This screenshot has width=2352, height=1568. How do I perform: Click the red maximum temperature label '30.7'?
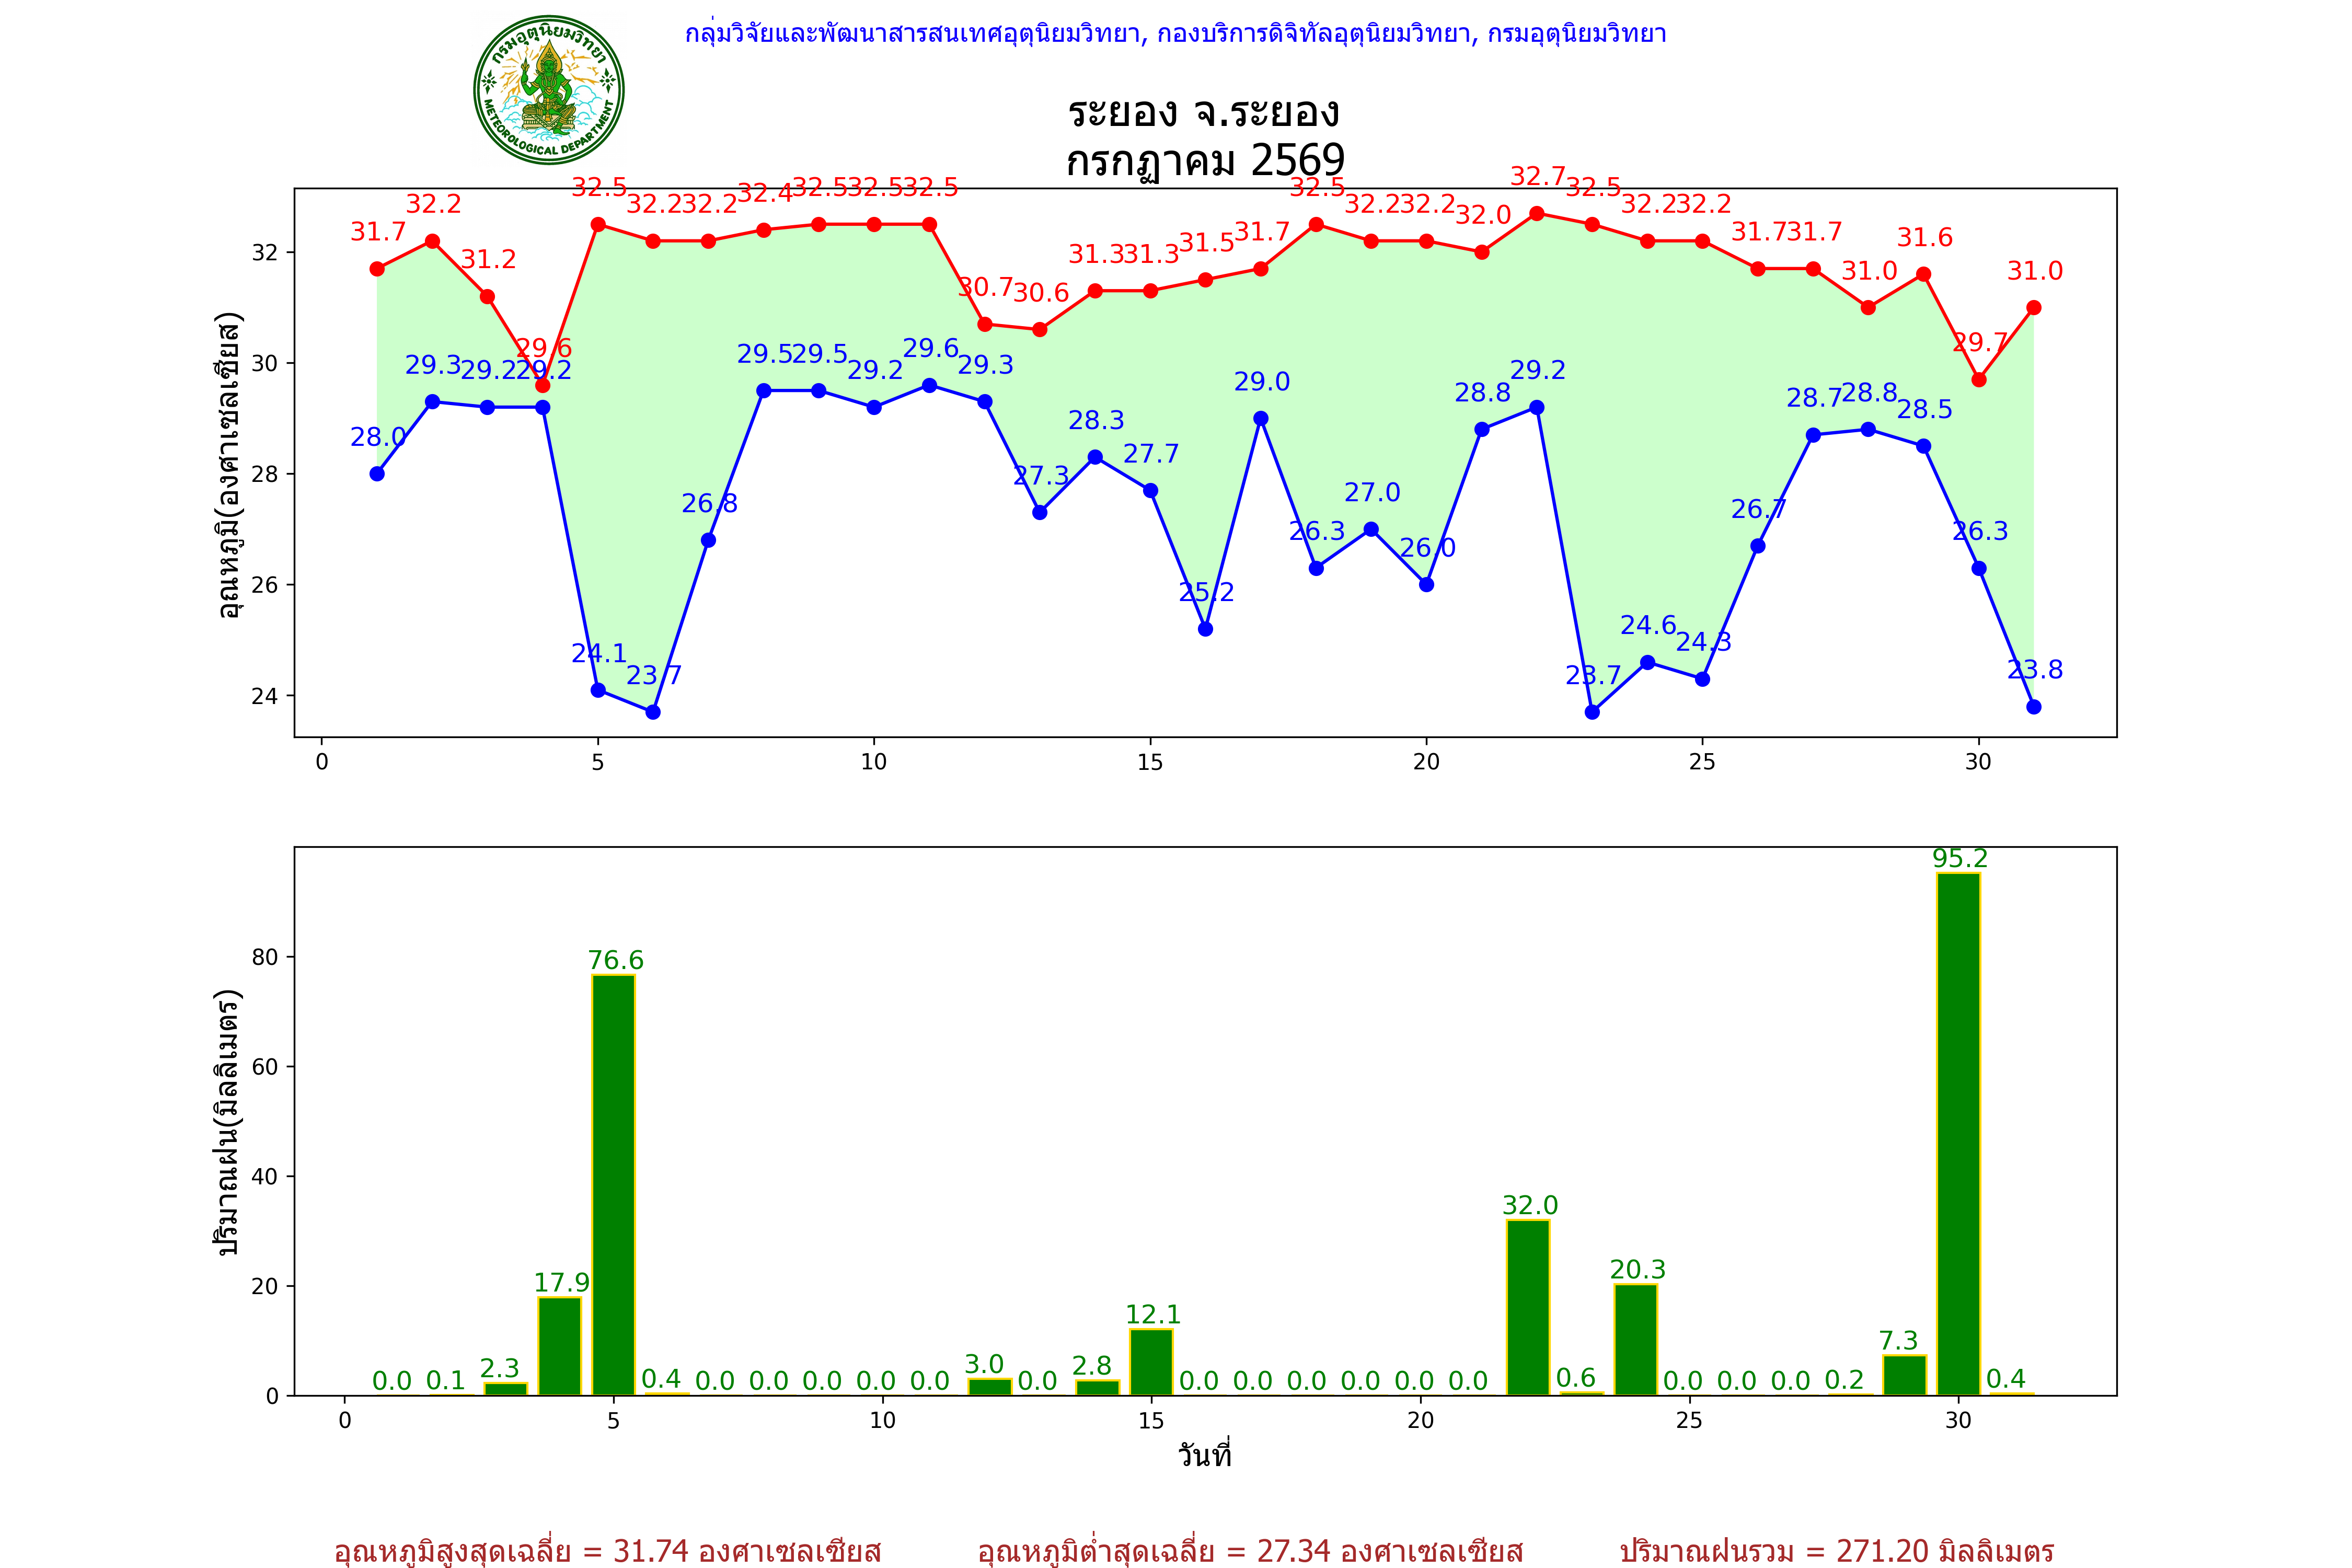pyautogui.click(x=986, y=287)
